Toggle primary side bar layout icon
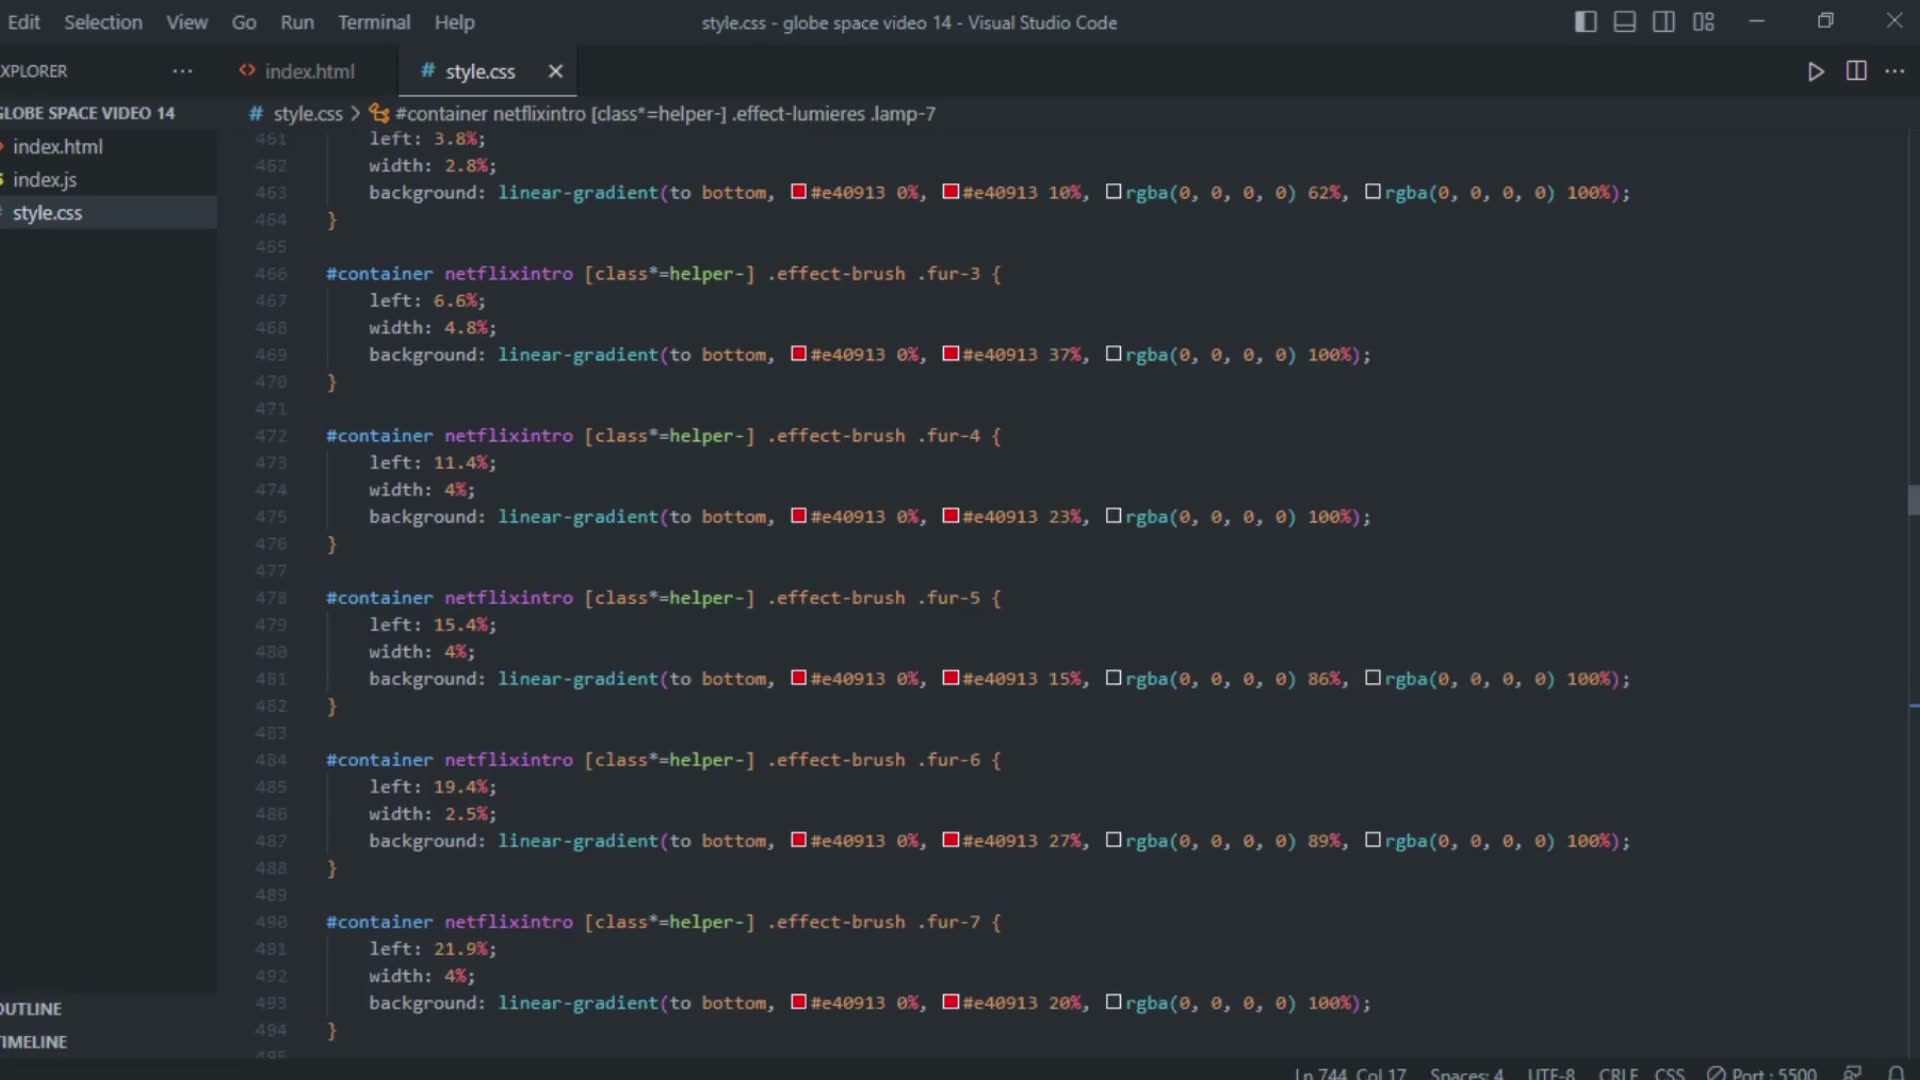 point(1585,22)
